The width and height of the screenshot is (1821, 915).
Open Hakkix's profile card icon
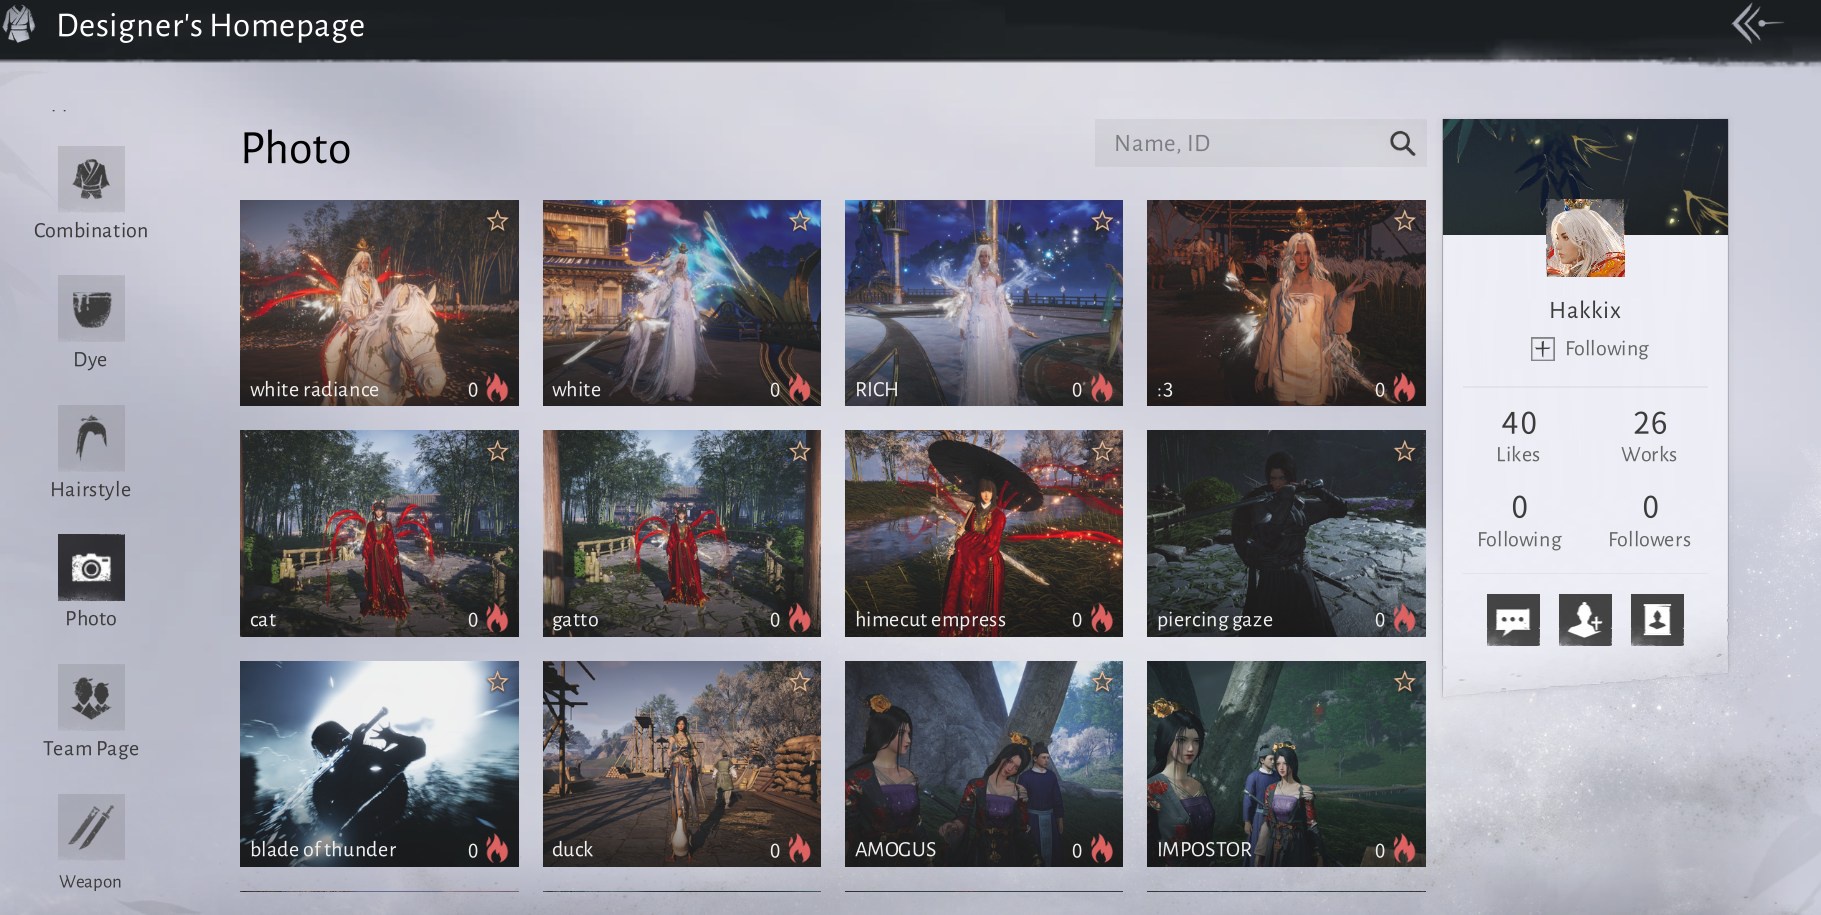[1657, 620]
